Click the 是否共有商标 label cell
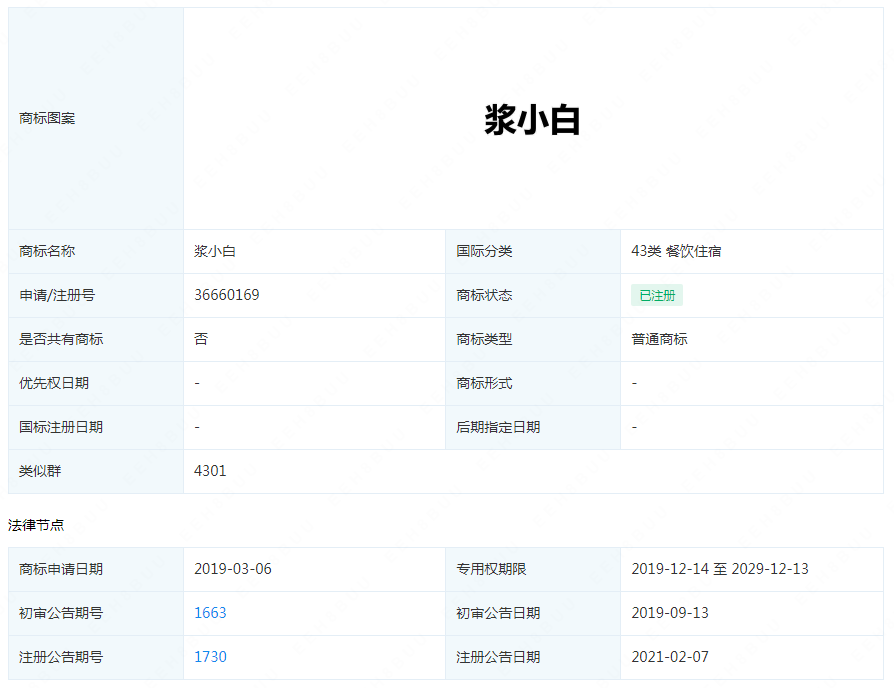 pyautogui.click(x=96, y=339)
